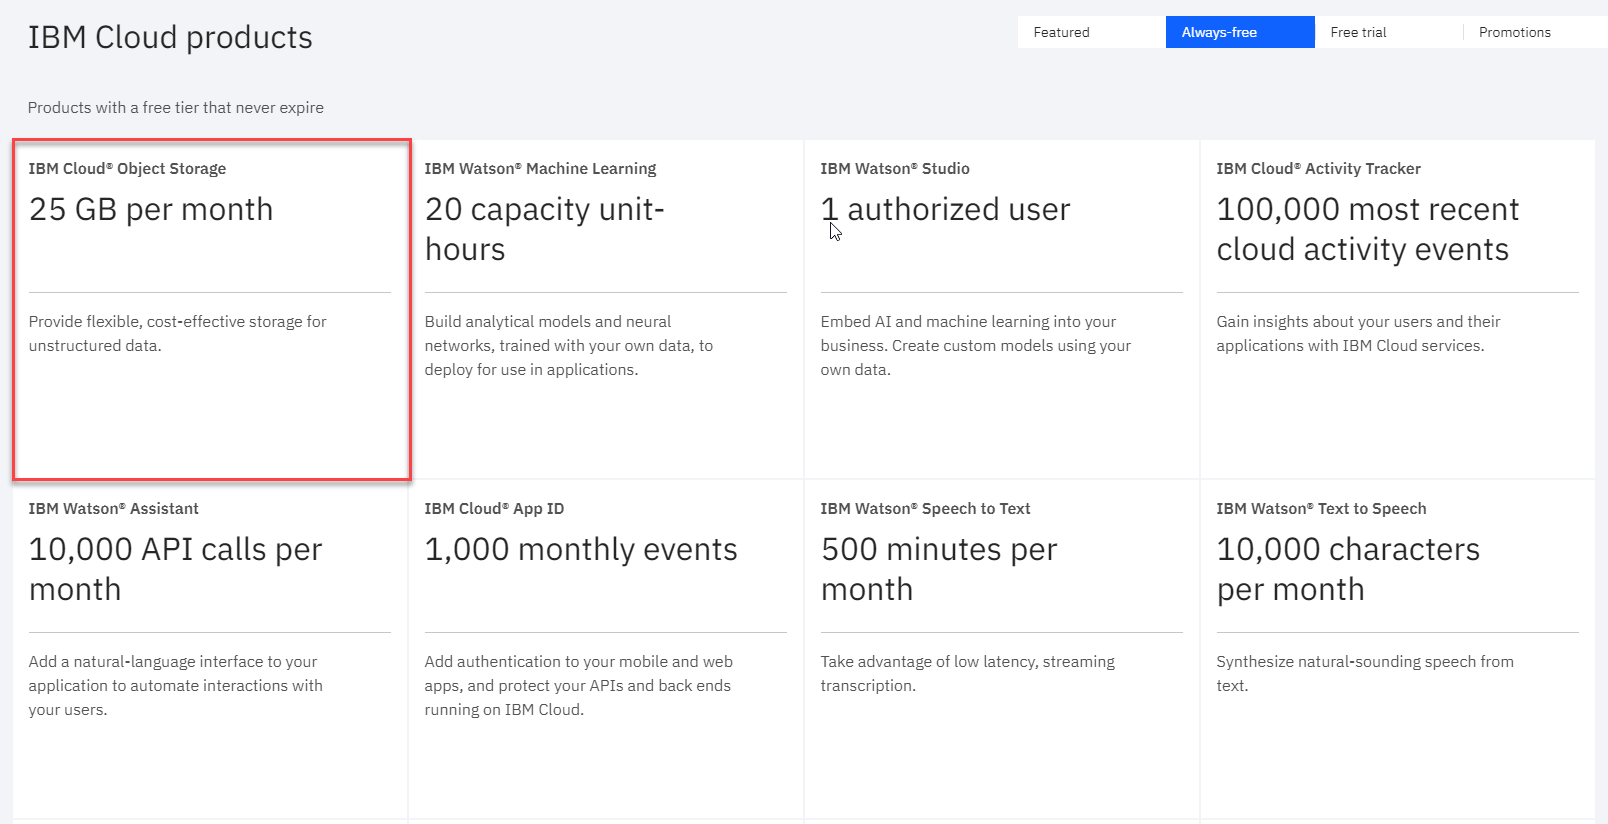Click 'Products with a free tier' subtitle
Screen dimensions: 1608x824
click(x=176, y=107)
